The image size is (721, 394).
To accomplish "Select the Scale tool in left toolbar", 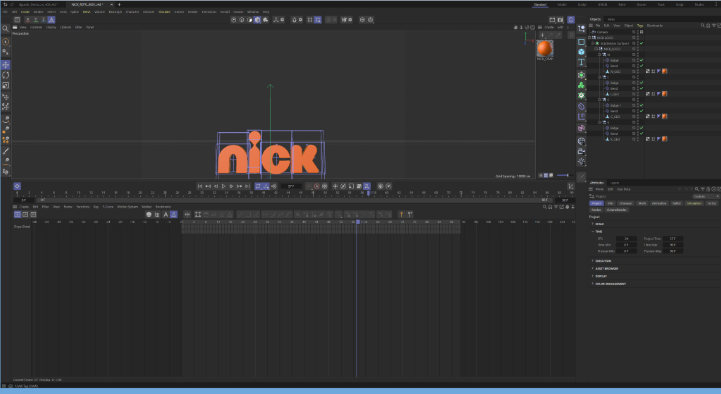I will click(6, 86).
